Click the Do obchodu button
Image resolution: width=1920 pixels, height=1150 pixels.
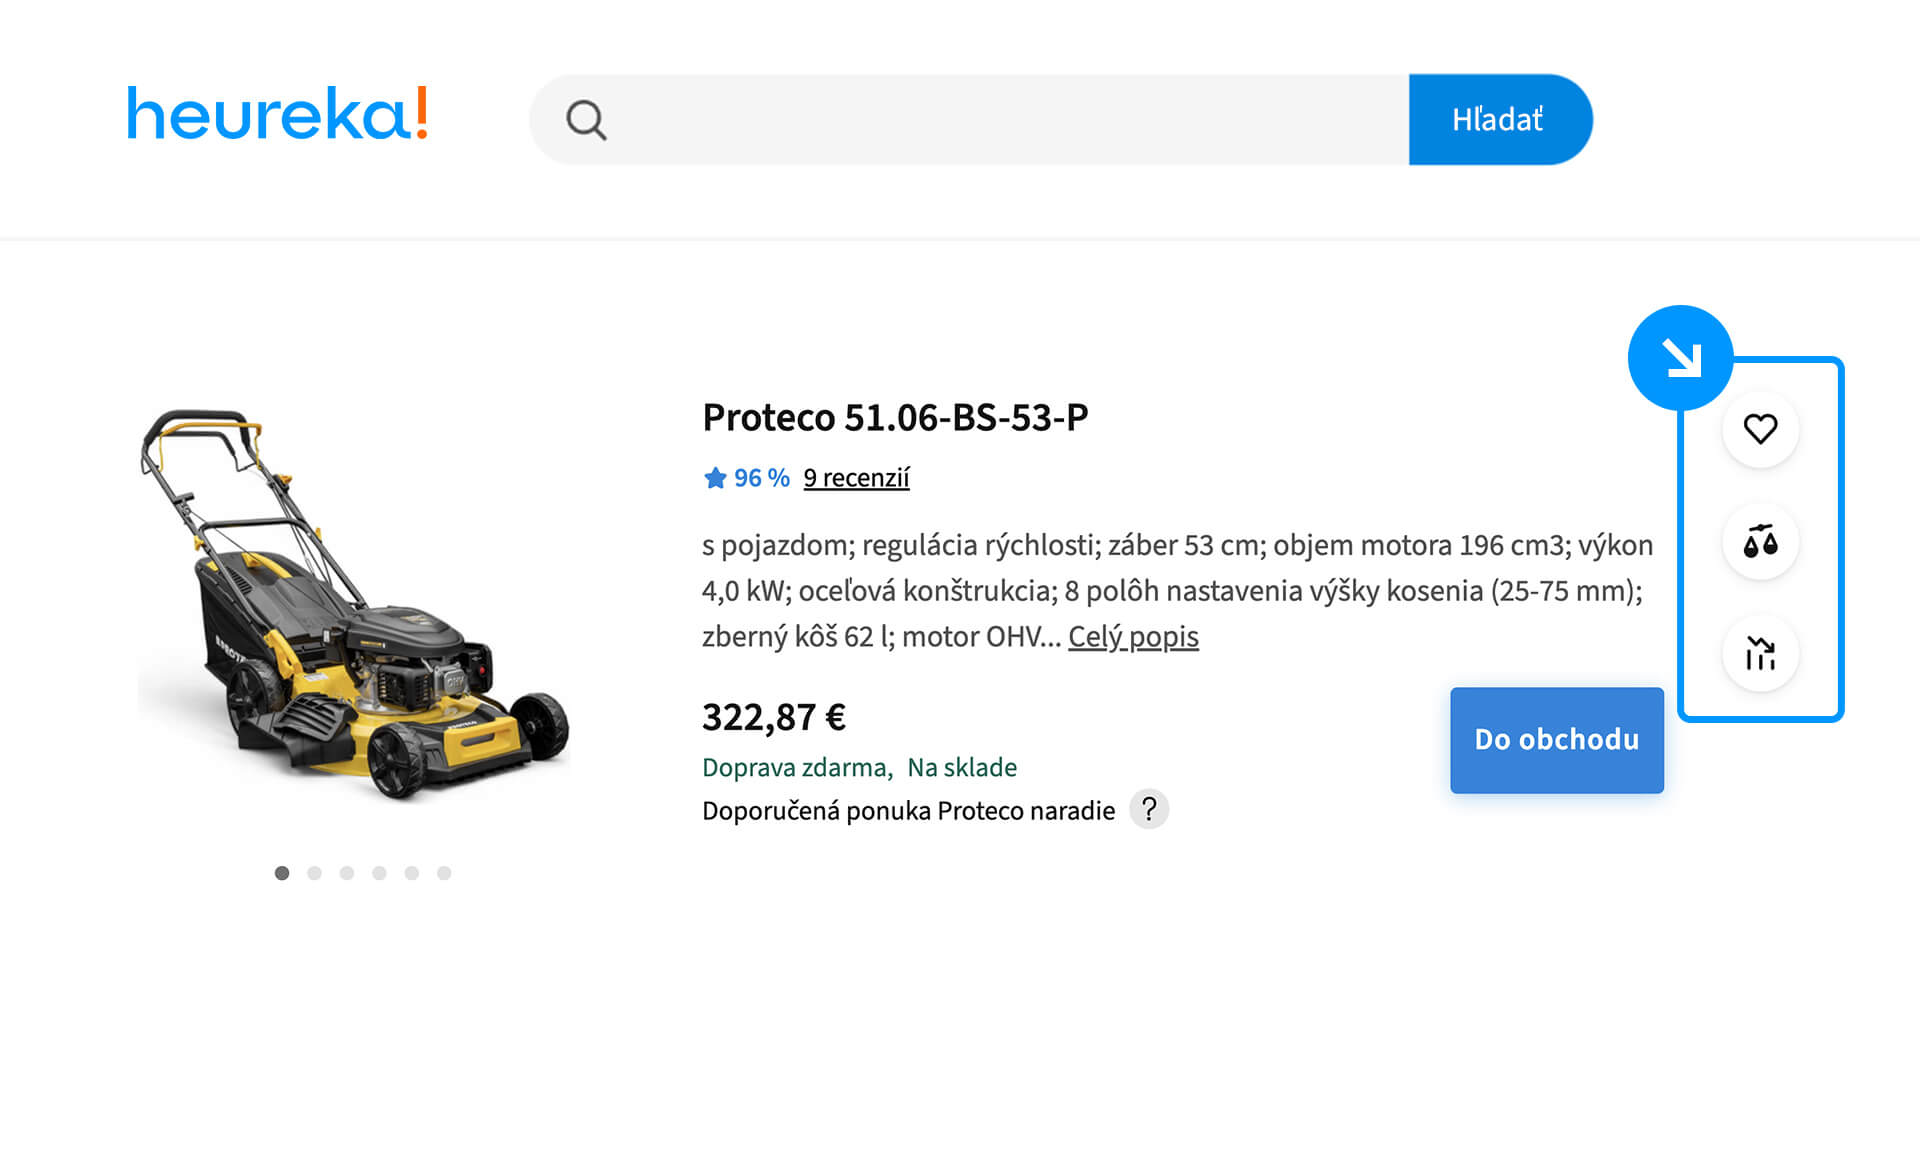1556,740
